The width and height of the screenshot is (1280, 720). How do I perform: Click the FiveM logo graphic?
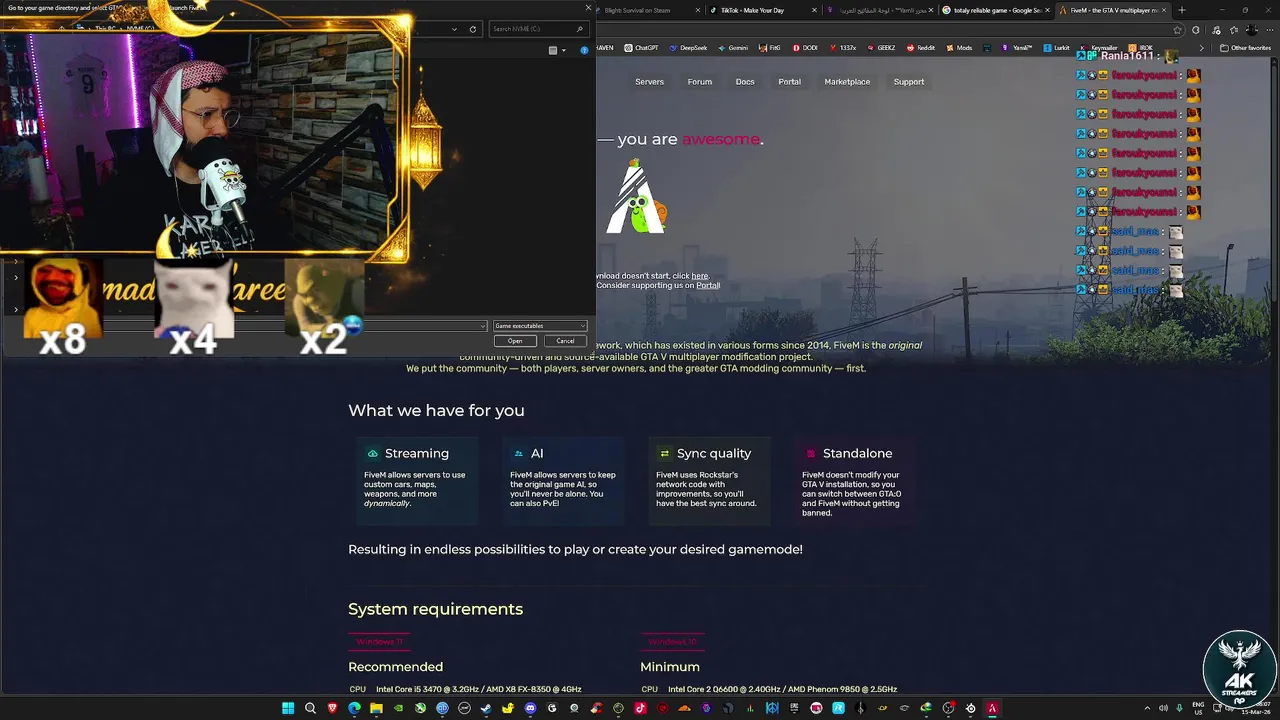(x=636, y=197)
